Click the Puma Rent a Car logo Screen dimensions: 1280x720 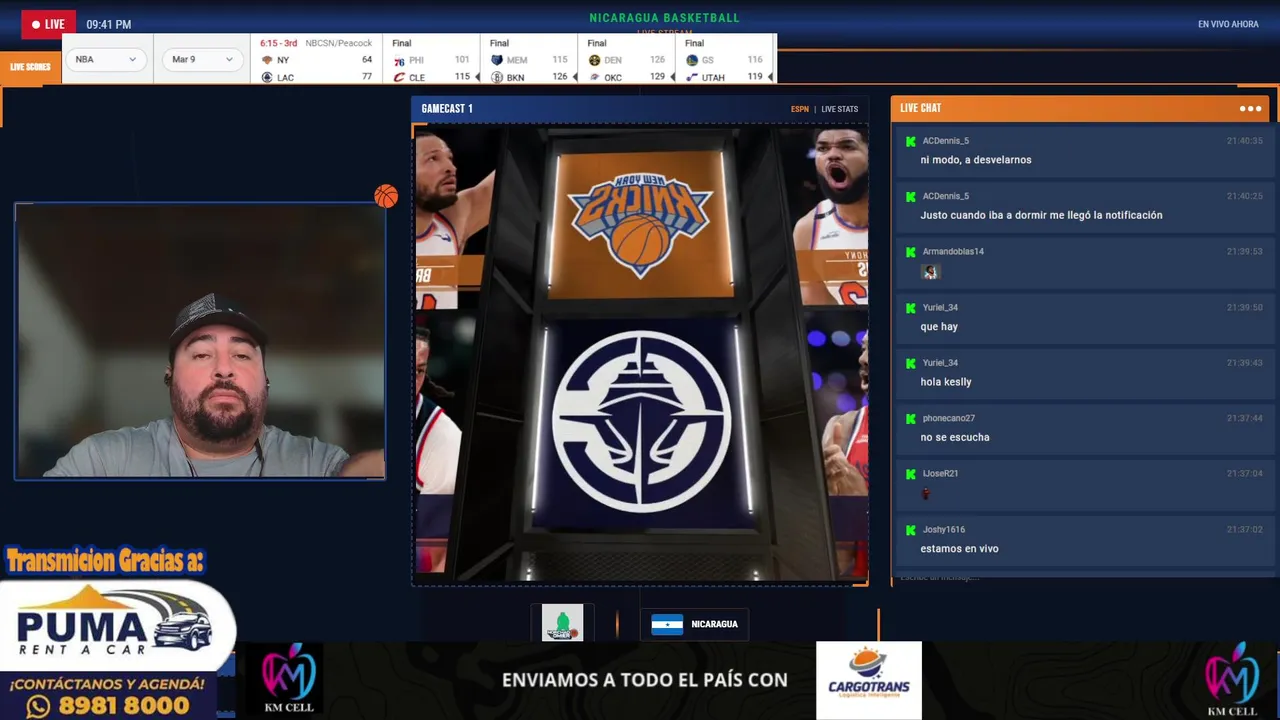115,628
